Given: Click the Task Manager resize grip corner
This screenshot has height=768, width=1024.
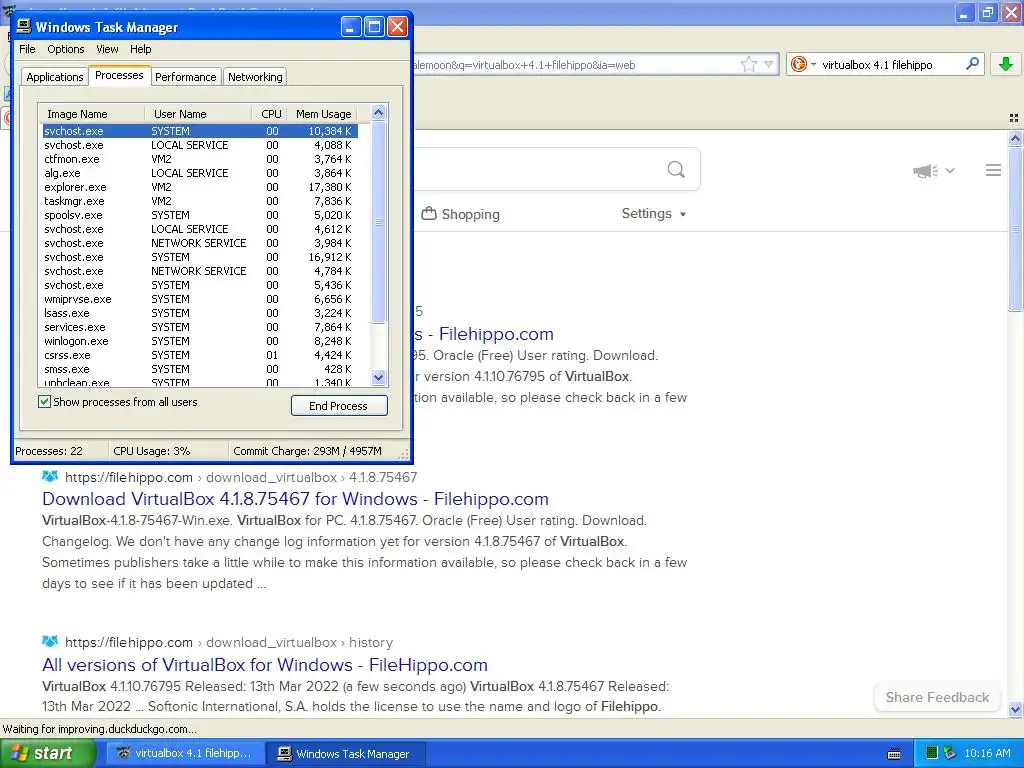Looking at the screenshot, I should click(x=404, y=453).
